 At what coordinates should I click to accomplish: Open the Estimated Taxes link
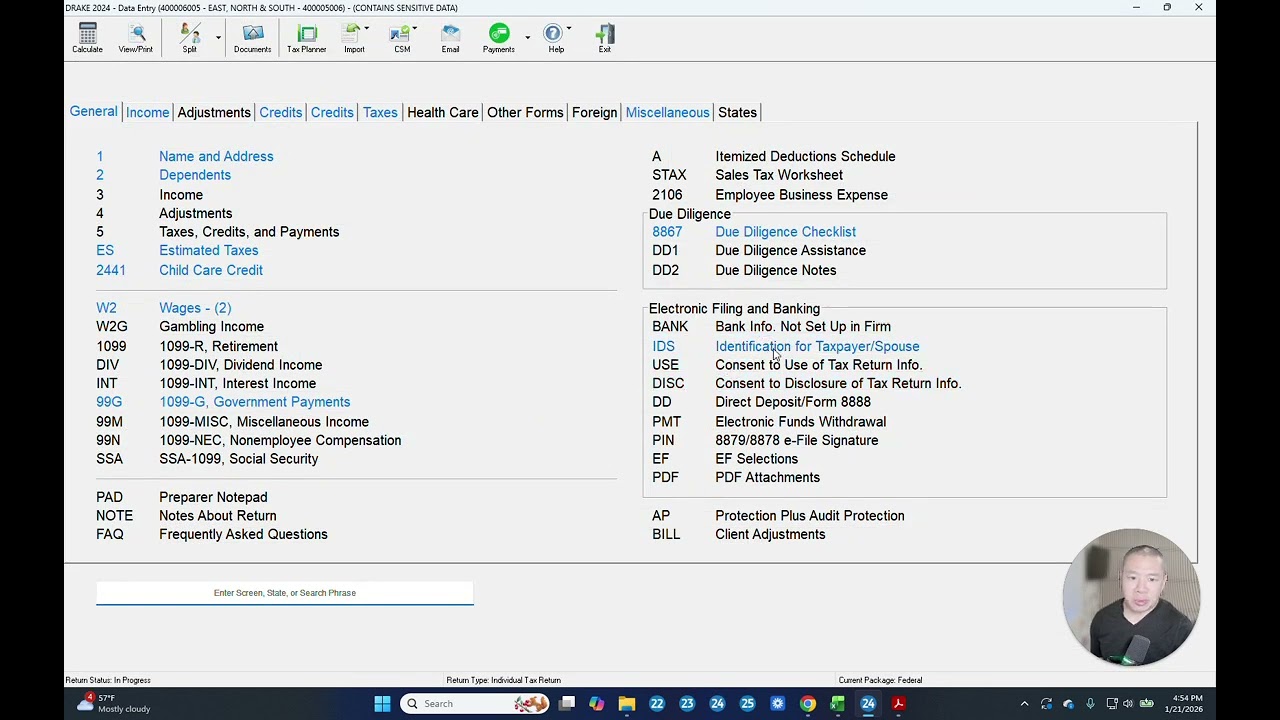[208, 251]
